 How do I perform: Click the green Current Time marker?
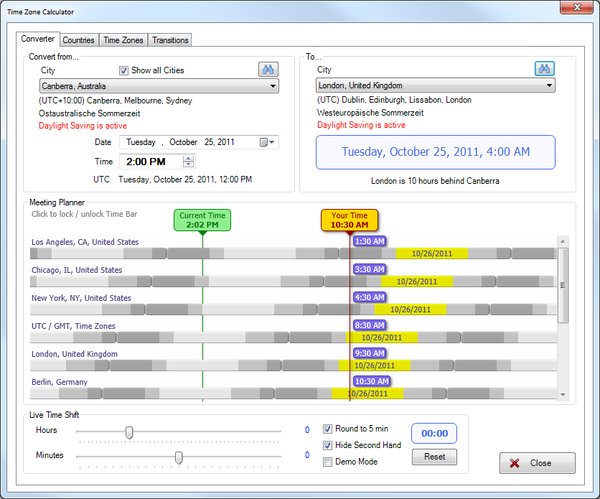tap(203, 220)
